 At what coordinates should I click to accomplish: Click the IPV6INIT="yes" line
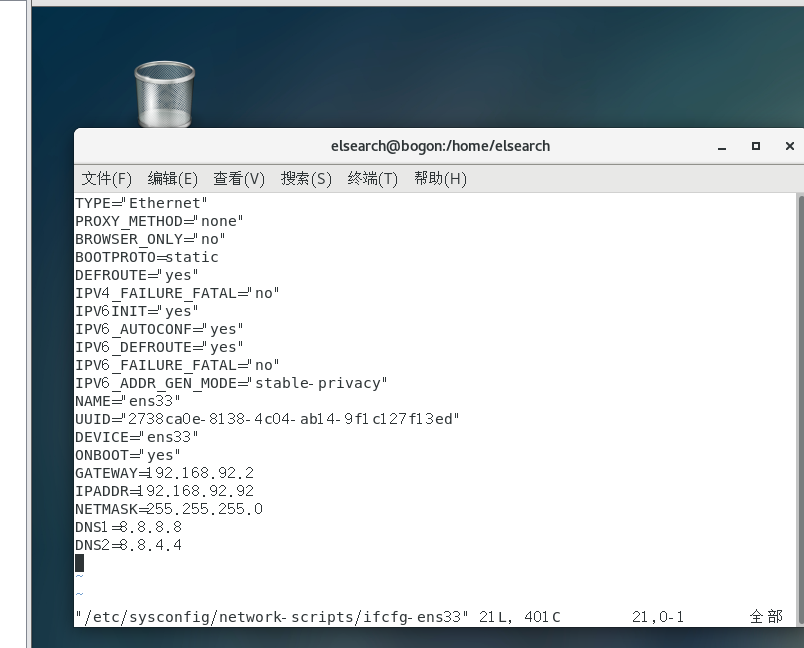click(137, 311)
